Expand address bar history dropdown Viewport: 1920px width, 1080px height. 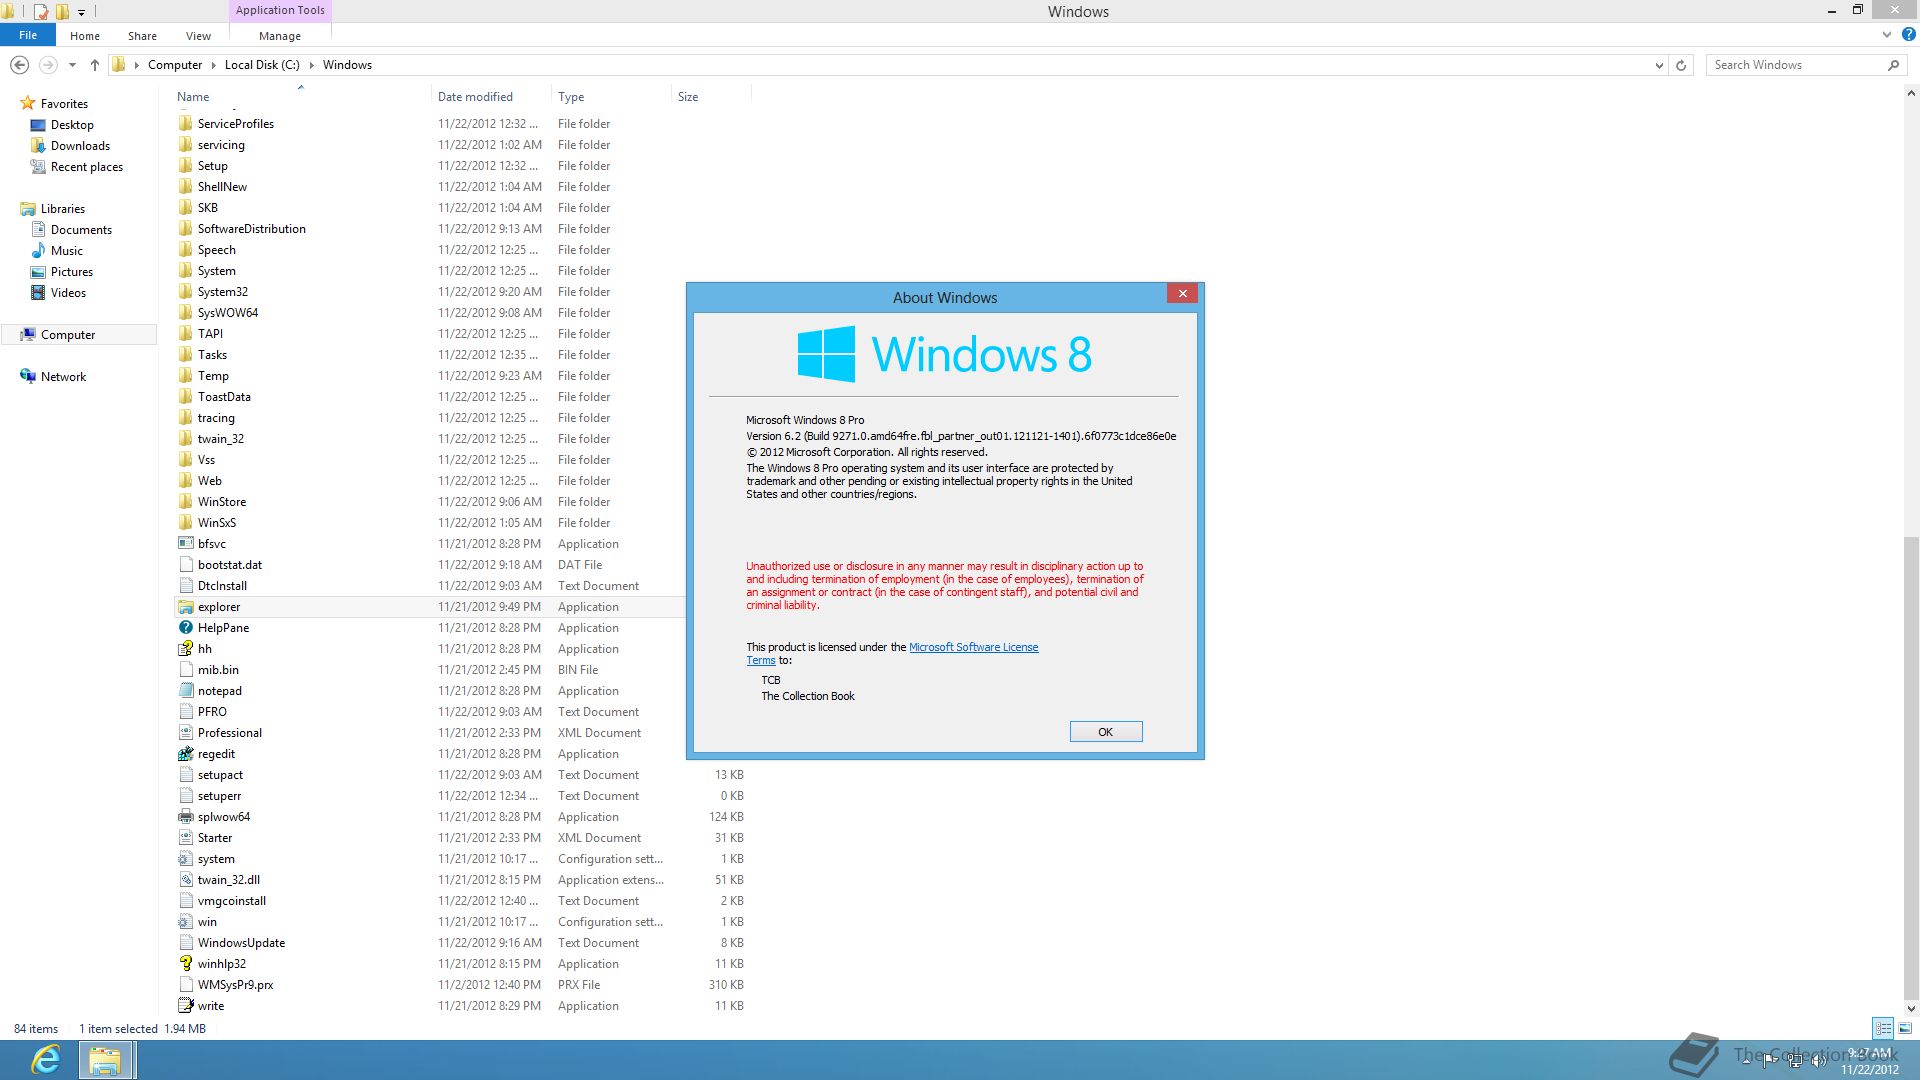click(1659, 65)
